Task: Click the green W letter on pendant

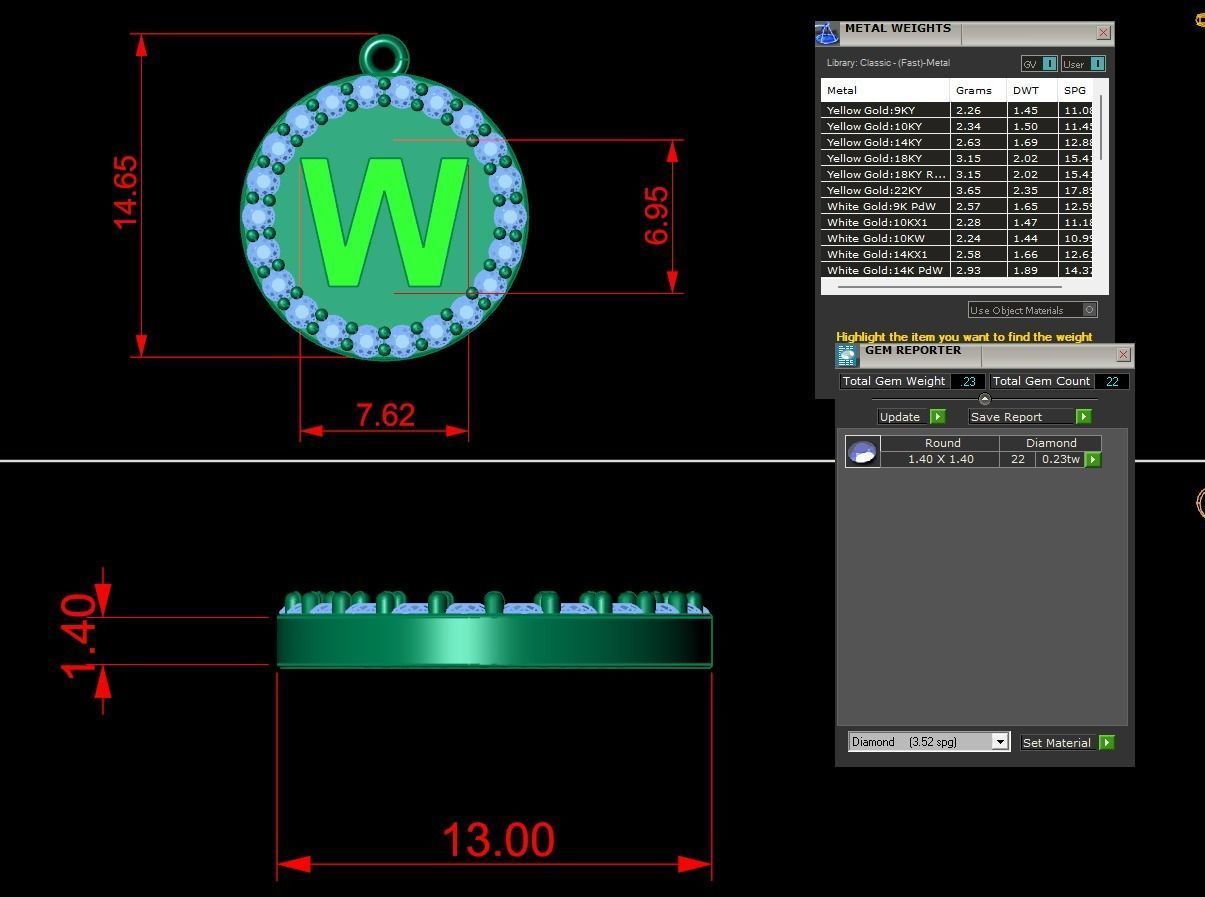Action: [385, 222]
